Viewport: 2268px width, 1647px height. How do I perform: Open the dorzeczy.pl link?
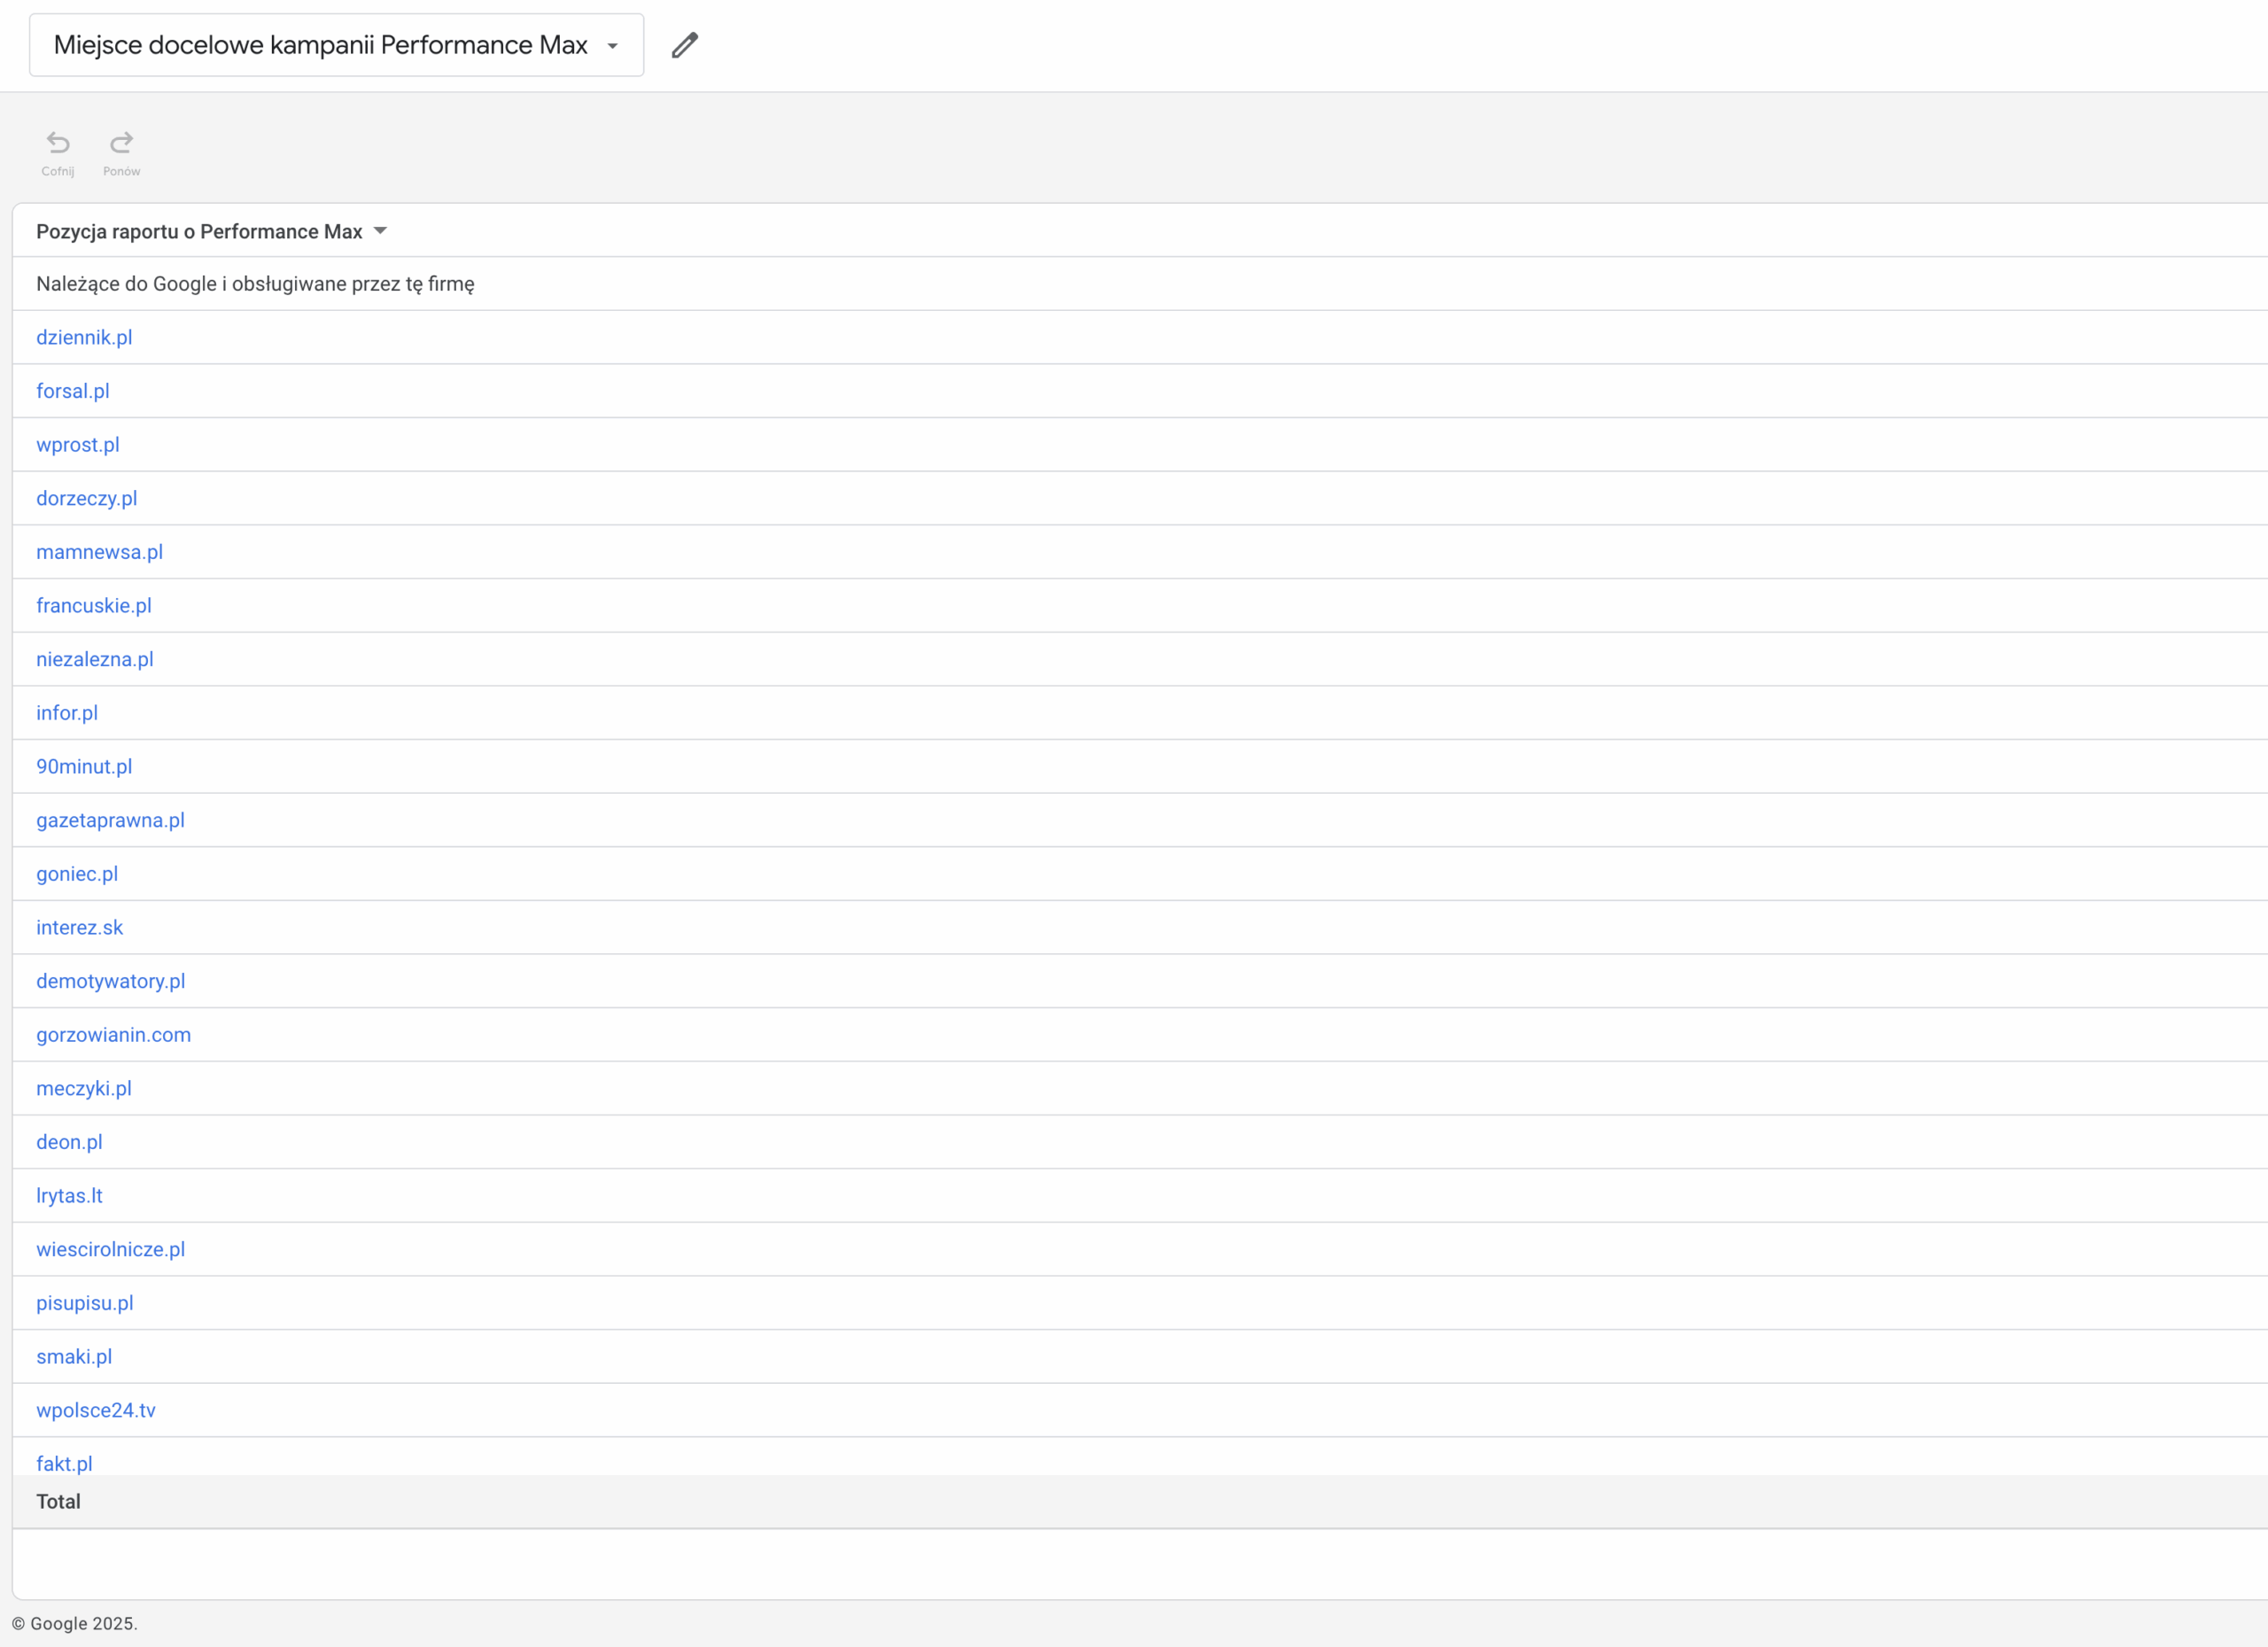point(87,499)
